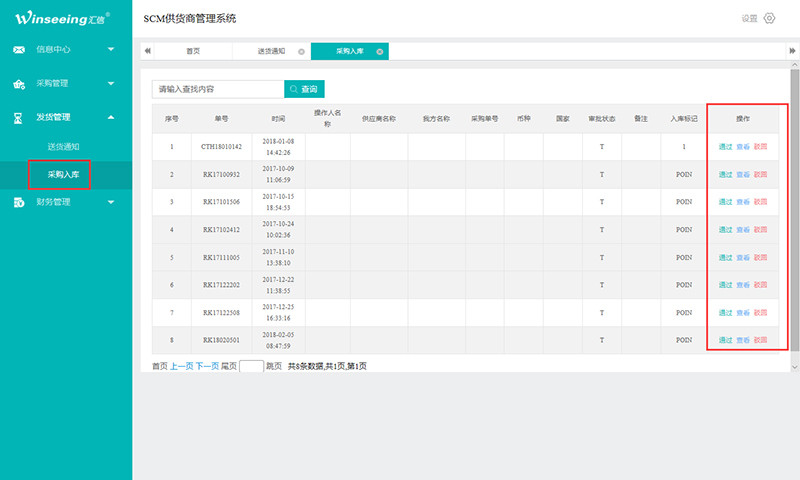
Task: Click the settings gear icon
Action: [769, 18]
